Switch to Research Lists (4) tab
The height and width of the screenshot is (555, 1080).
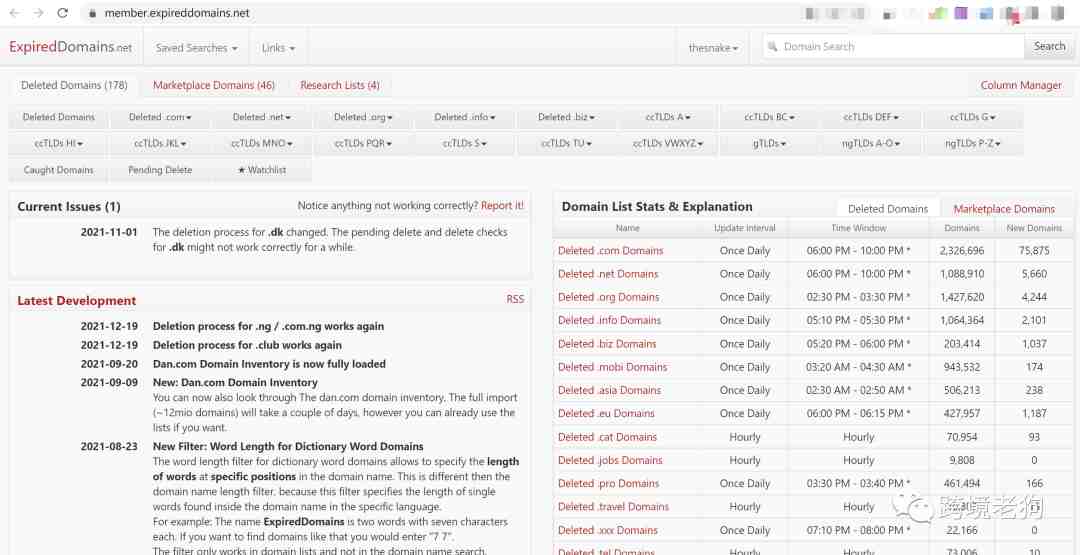[340, 85]
